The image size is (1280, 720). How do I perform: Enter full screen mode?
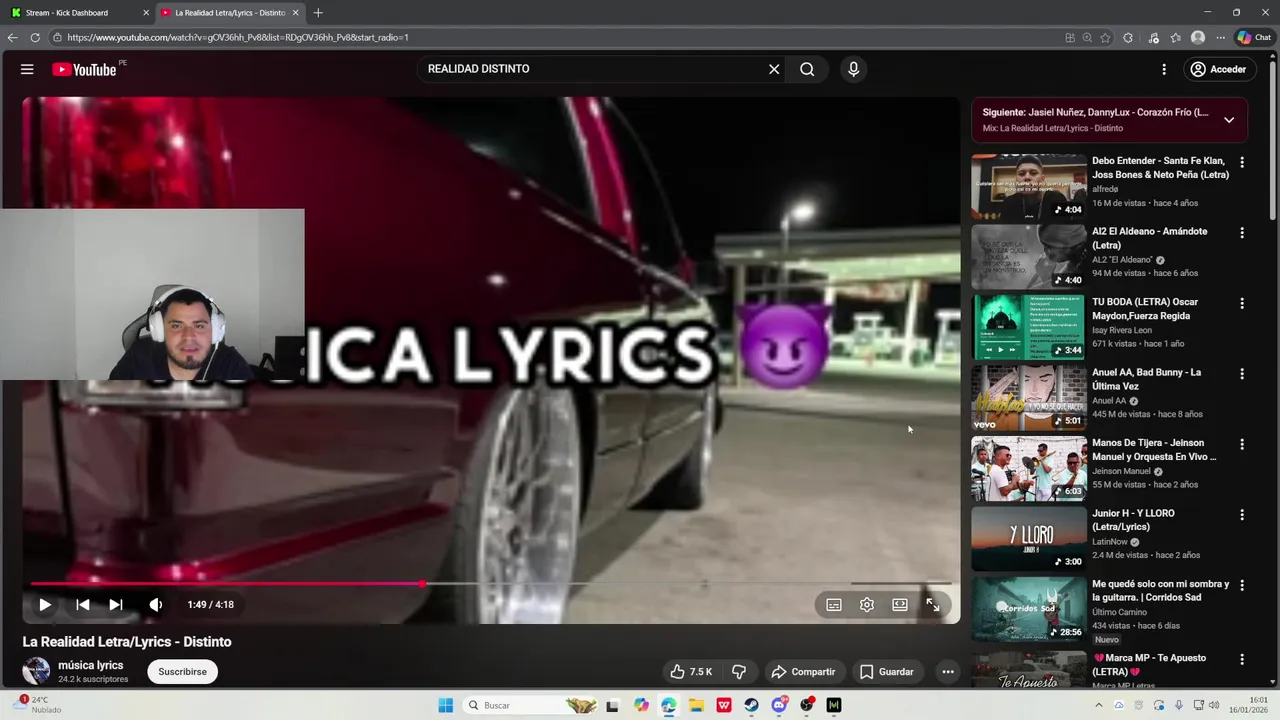[933, 604]
